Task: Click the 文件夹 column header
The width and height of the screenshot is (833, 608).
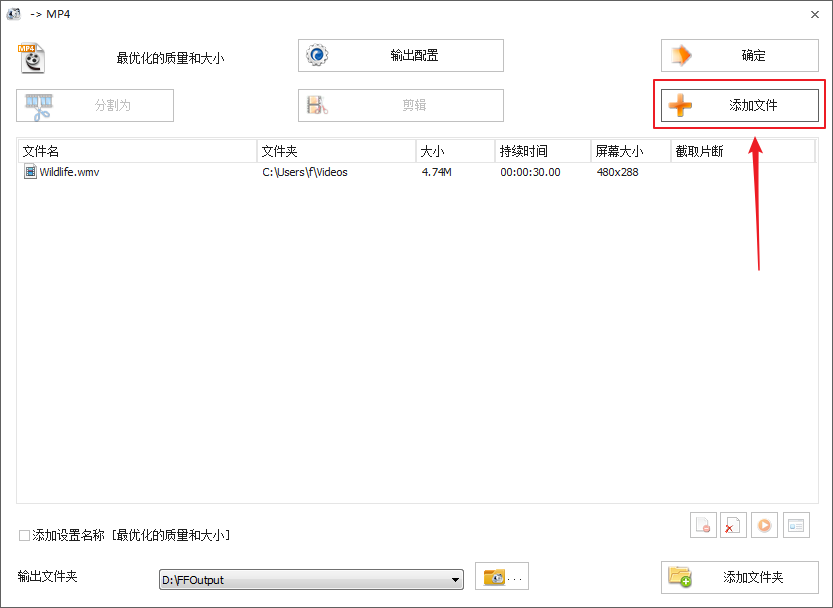Action: click(x=335, y=151)
